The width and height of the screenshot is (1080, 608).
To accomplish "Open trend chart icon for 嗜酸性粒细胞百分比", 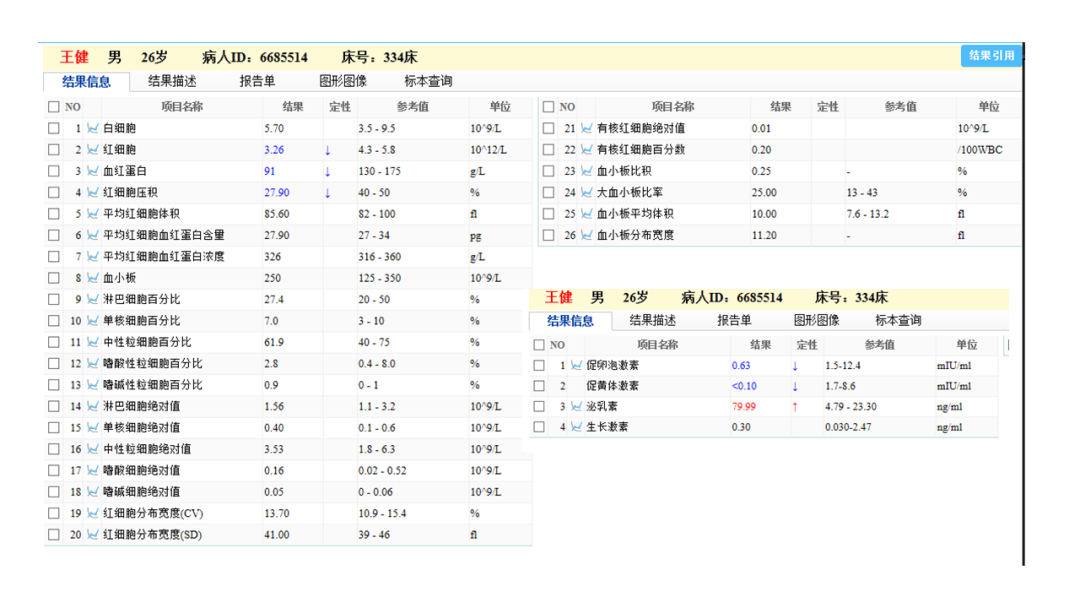I will 92,363.
